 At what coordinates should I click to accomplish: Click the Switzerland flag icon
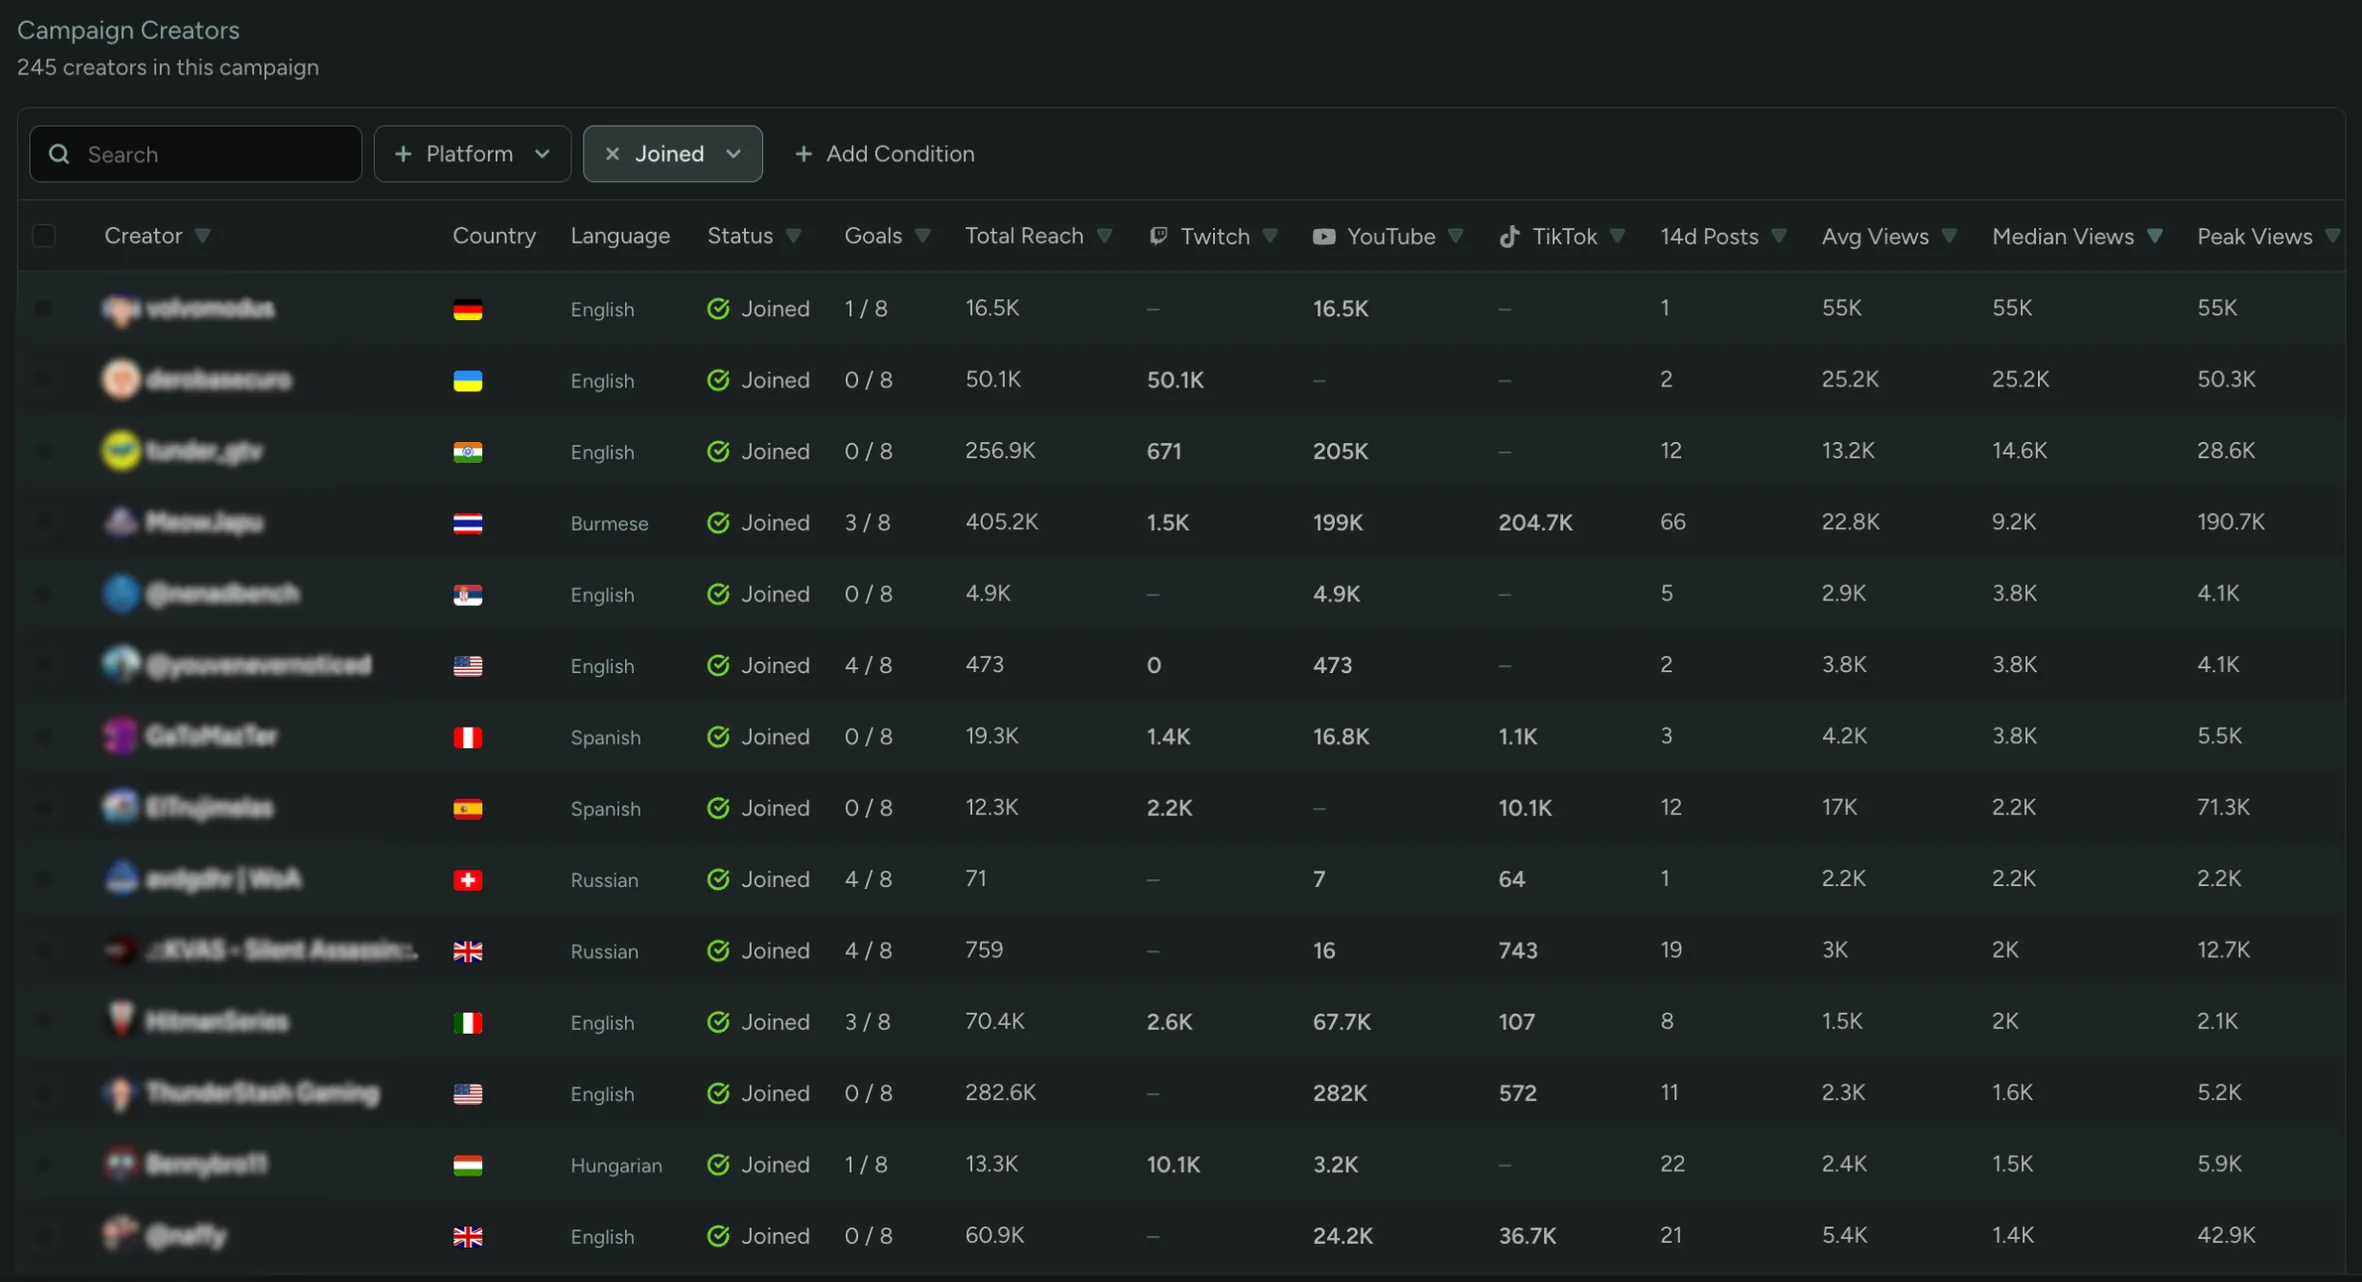coord(467,880)
